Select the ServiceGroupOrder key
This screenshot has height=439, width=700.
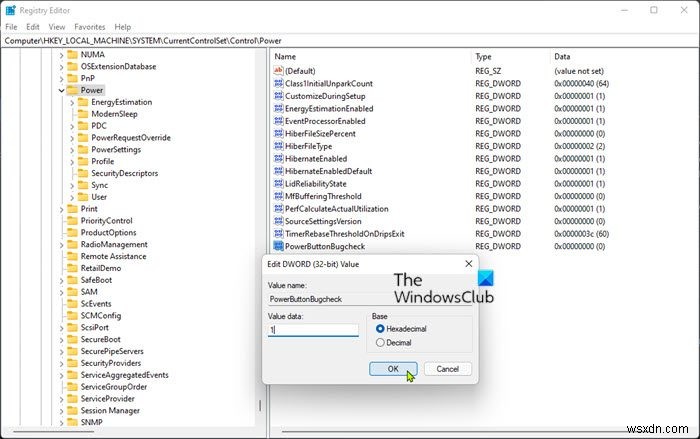tap(113, 387)
